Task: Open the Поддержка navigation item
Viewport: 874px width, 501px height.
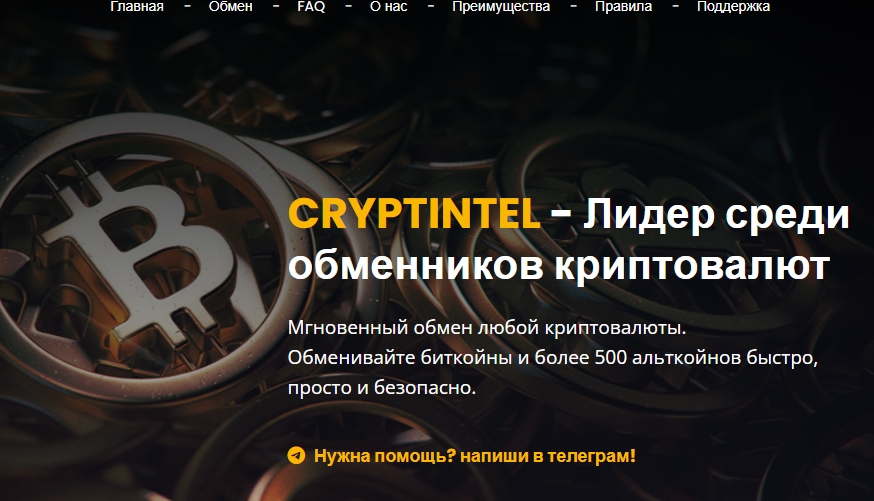Action: pyautogui.click(x=734, y=7)
